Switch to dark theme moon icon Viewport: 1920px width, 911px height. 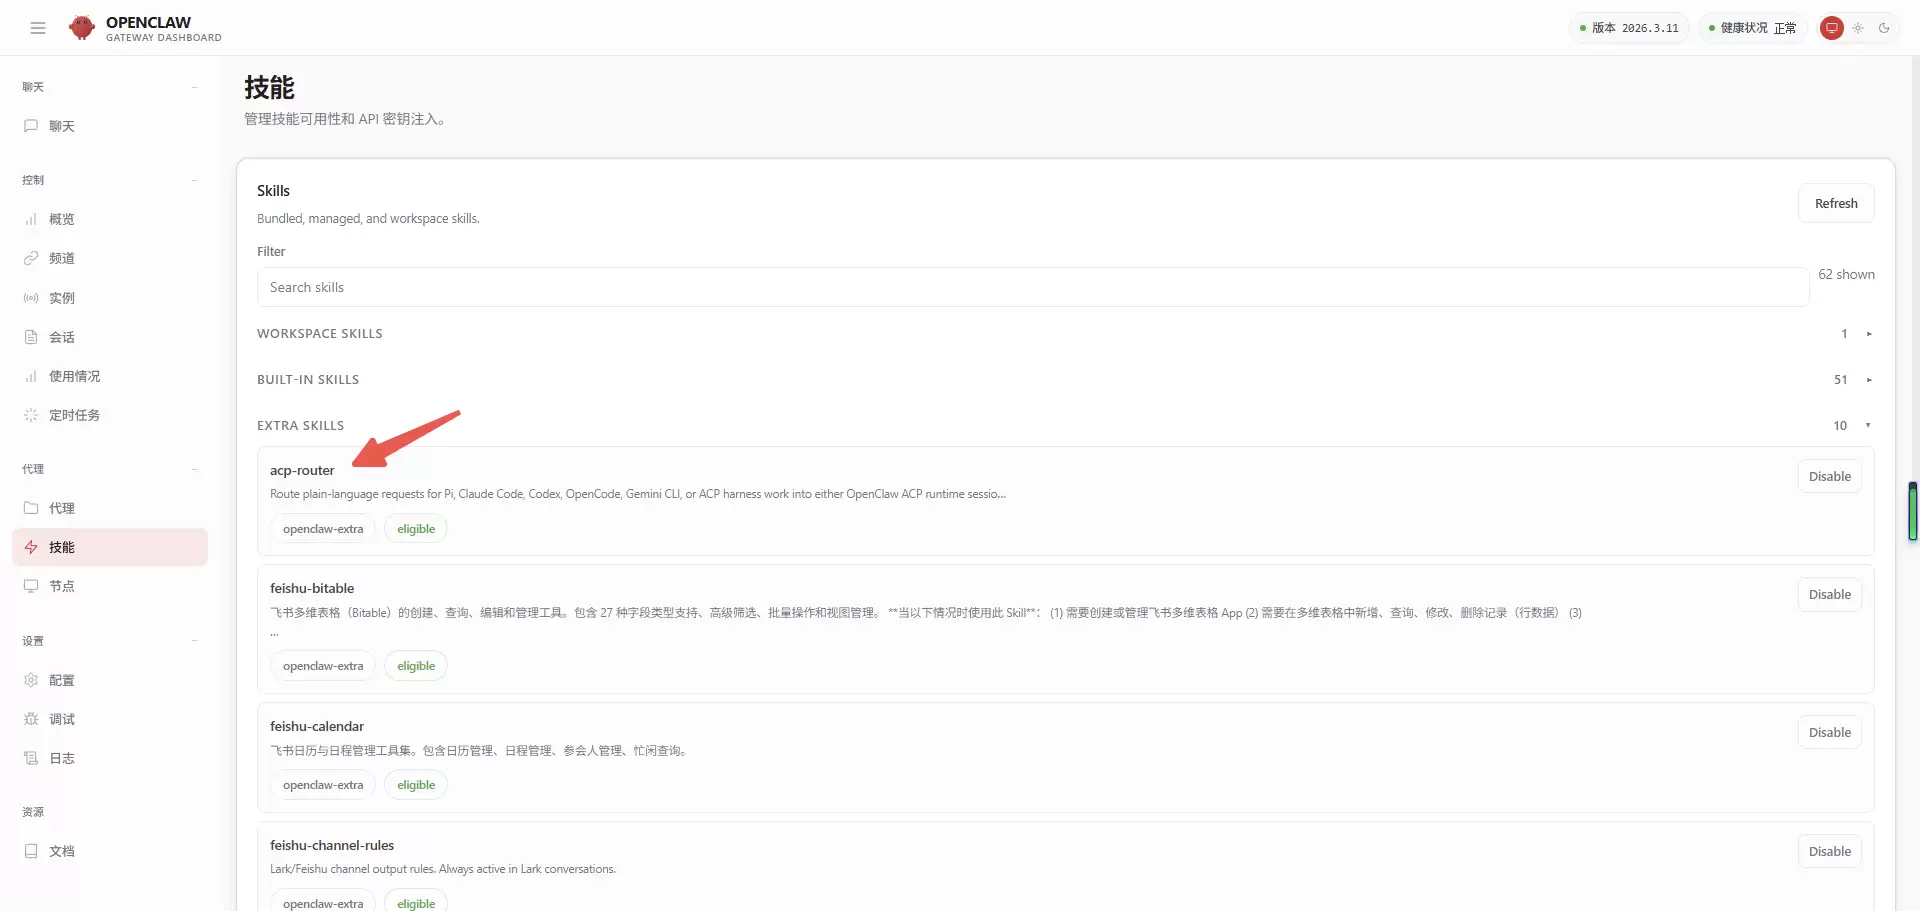[x=1884, y=28]
